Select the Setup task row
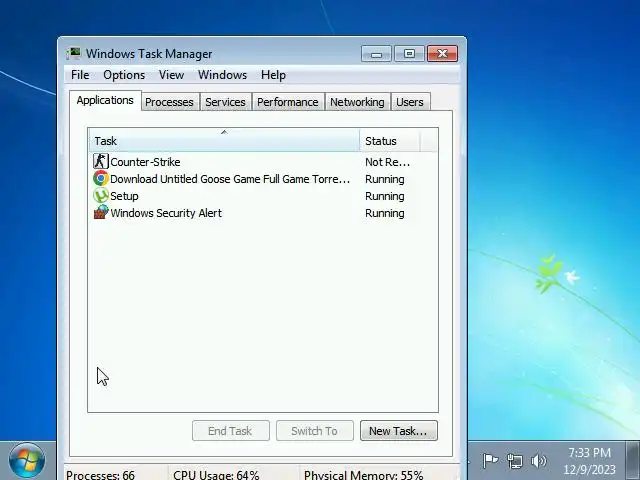 point(263,196)
